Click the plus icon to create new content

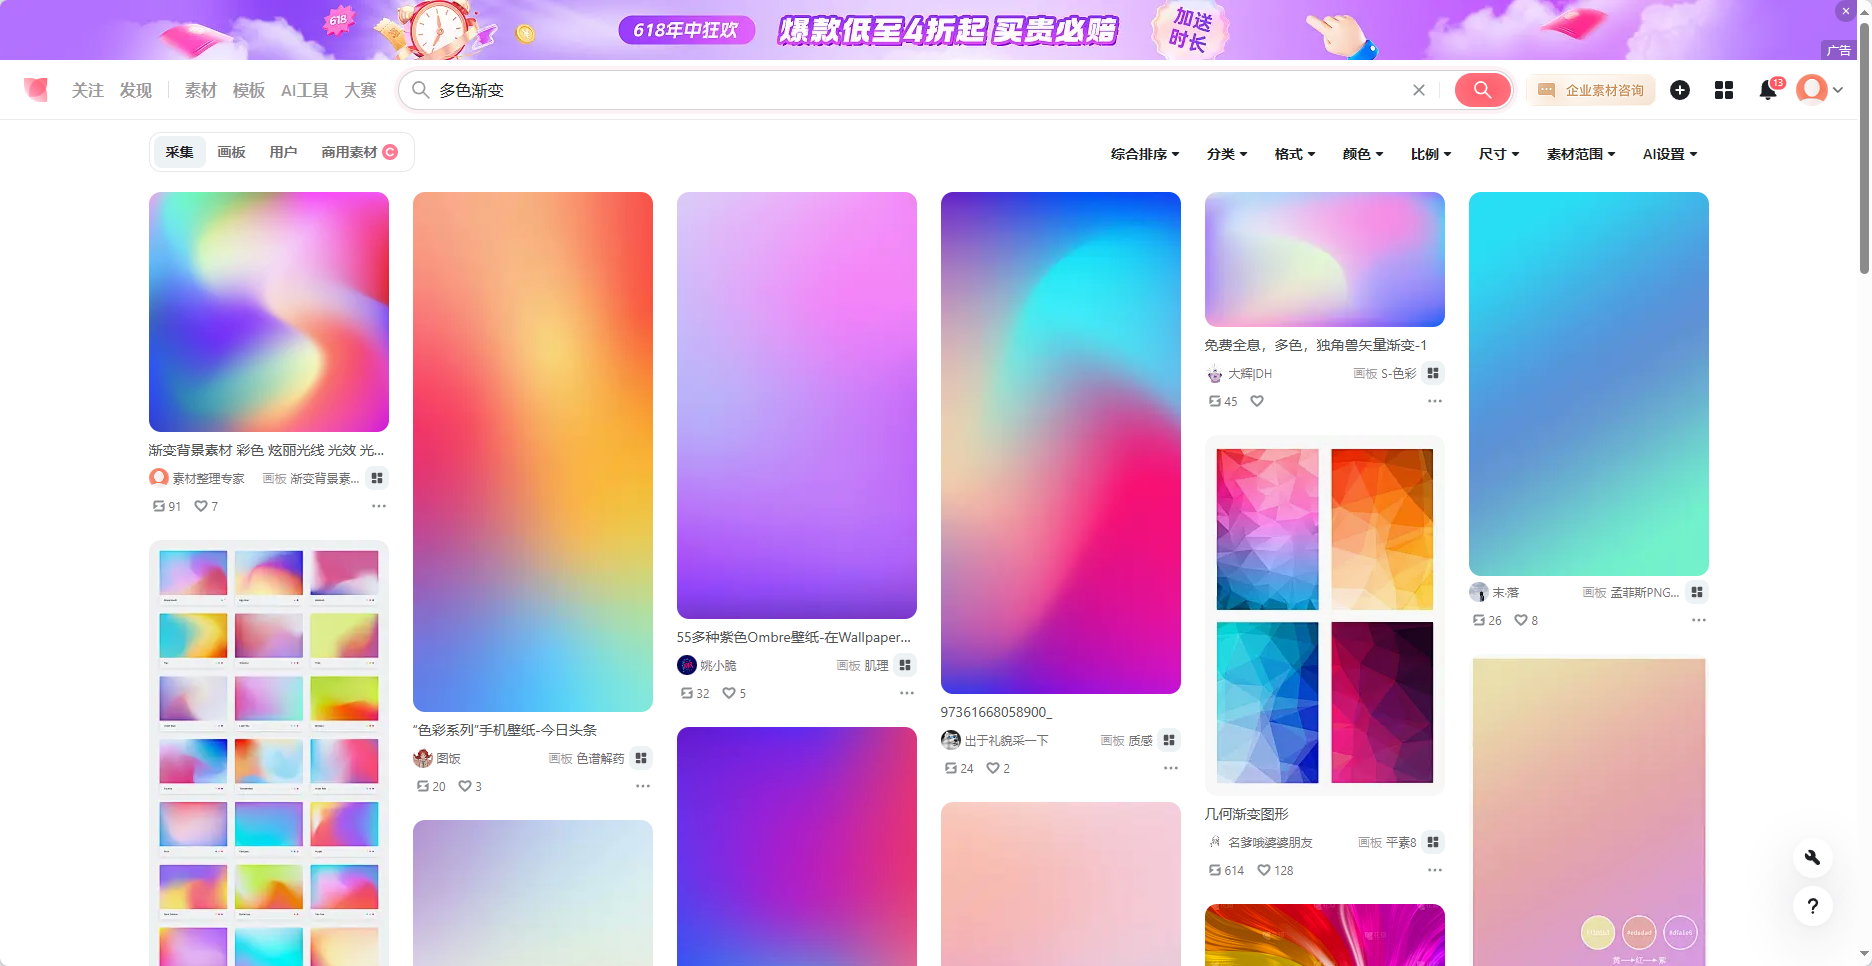pos(1680,90)
